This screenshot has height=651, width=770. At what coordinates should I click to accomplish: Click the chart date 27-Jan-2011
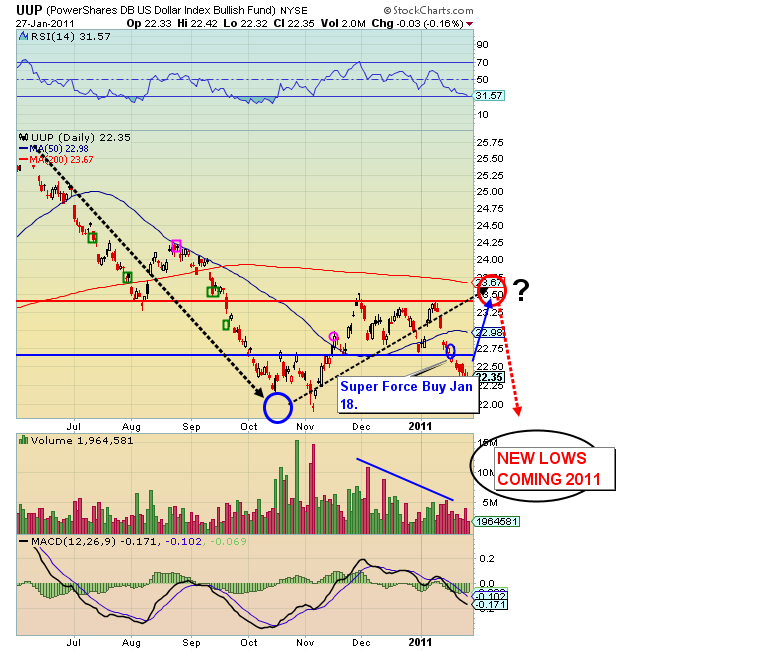45,24
